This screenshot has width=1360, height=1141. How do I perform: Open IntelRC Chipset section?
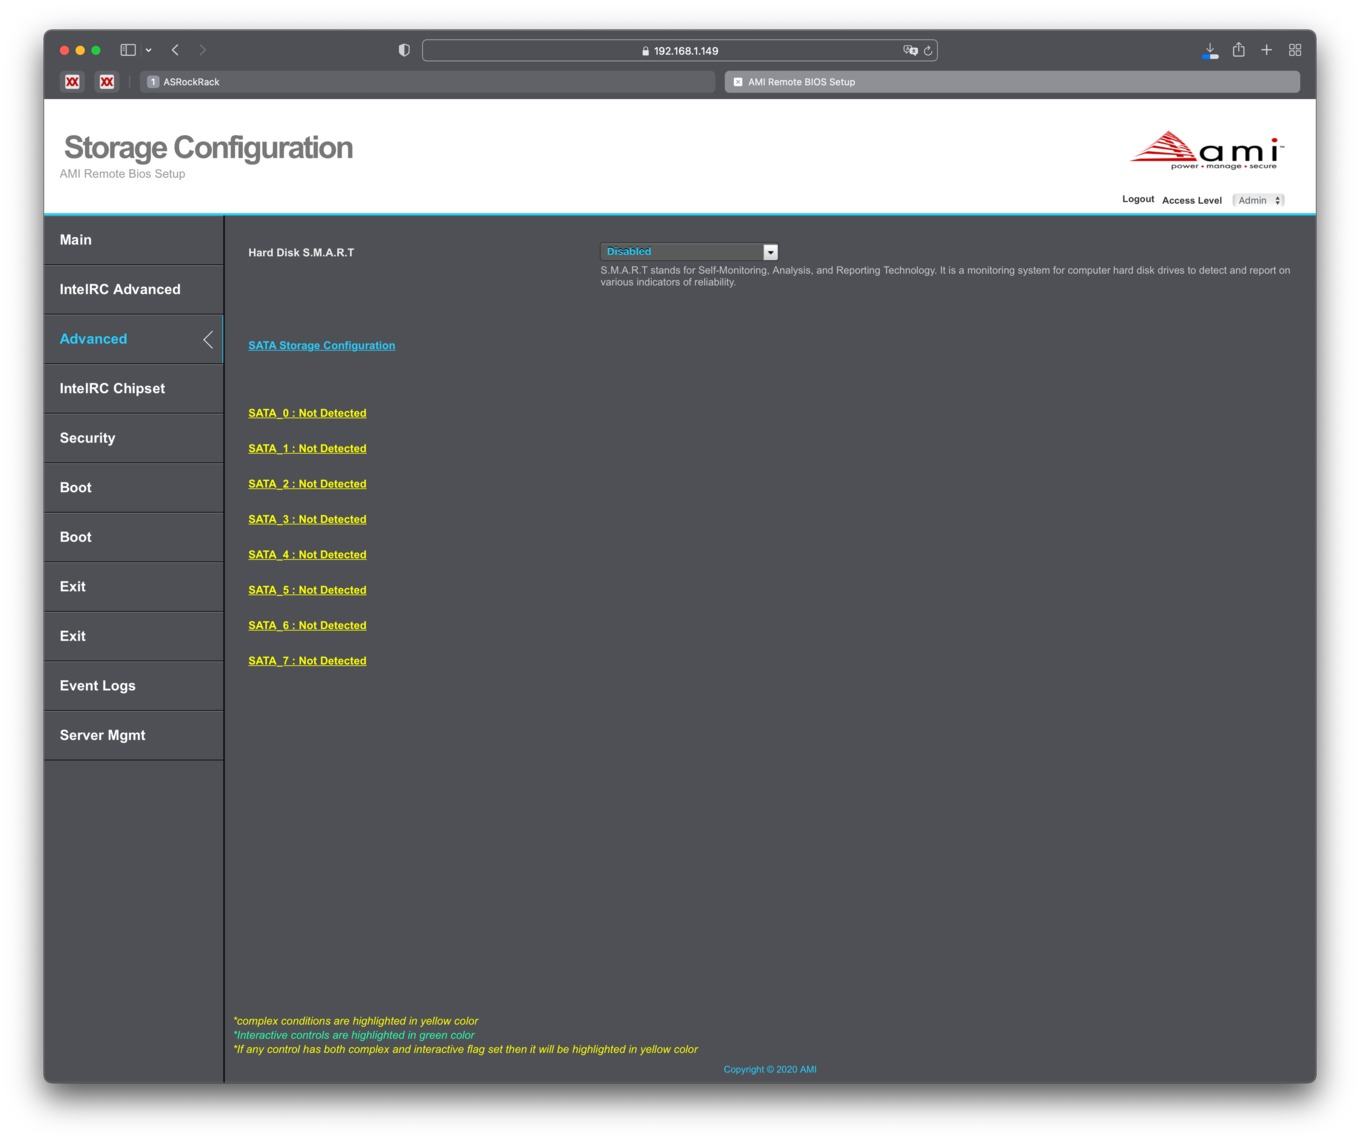click(x=133, y=389)
